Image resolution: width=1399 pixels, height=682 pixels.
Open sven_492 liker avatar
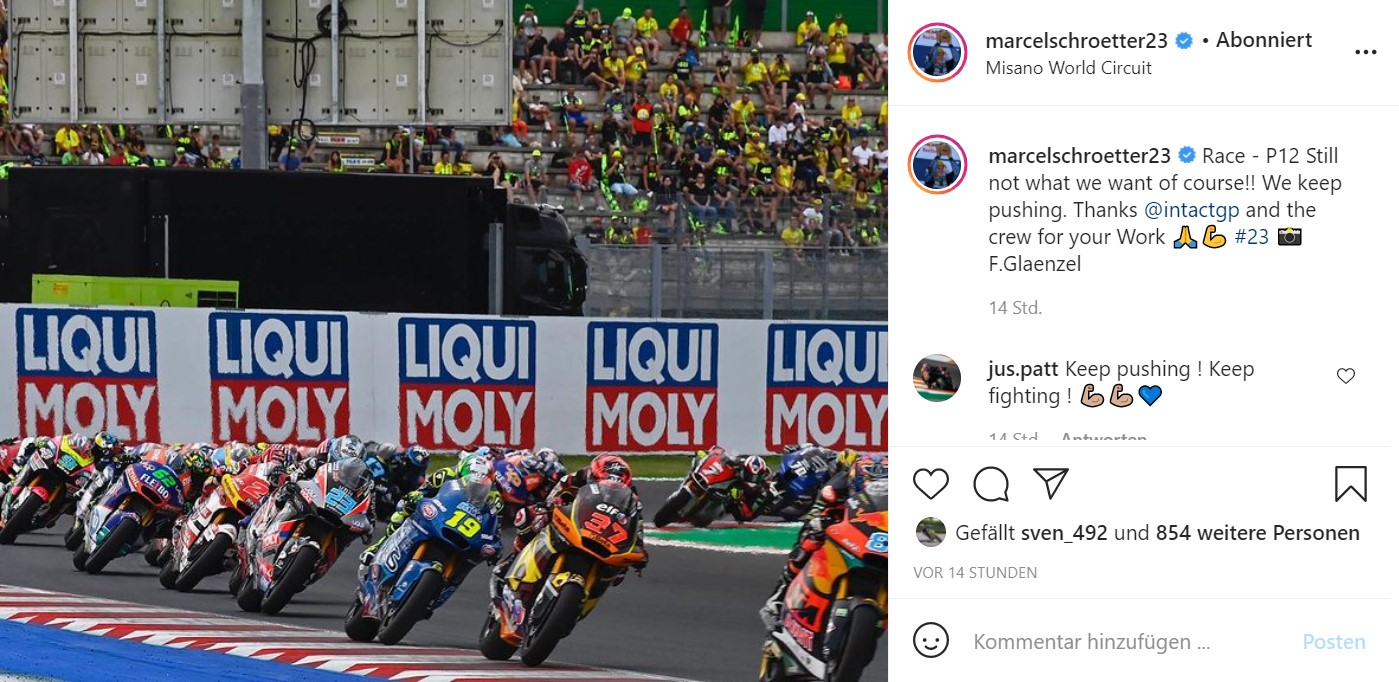(931, 532)
